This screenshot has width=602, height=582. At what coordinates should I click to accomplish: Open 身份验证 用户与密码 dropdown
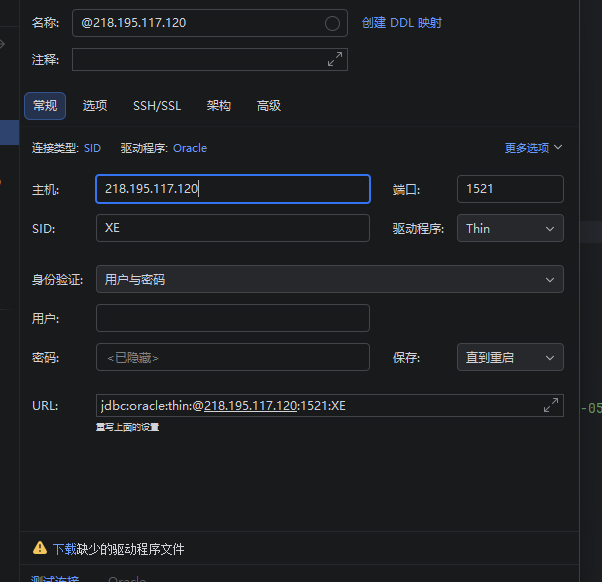click(330, 279)
